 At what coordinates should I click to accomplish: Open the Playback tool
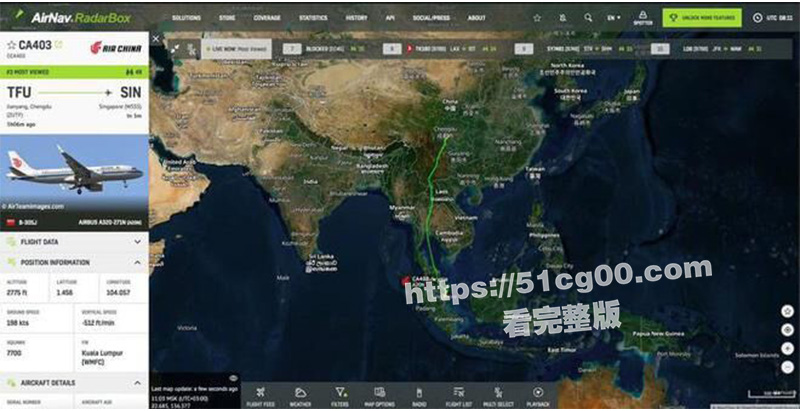click(538, 397)
